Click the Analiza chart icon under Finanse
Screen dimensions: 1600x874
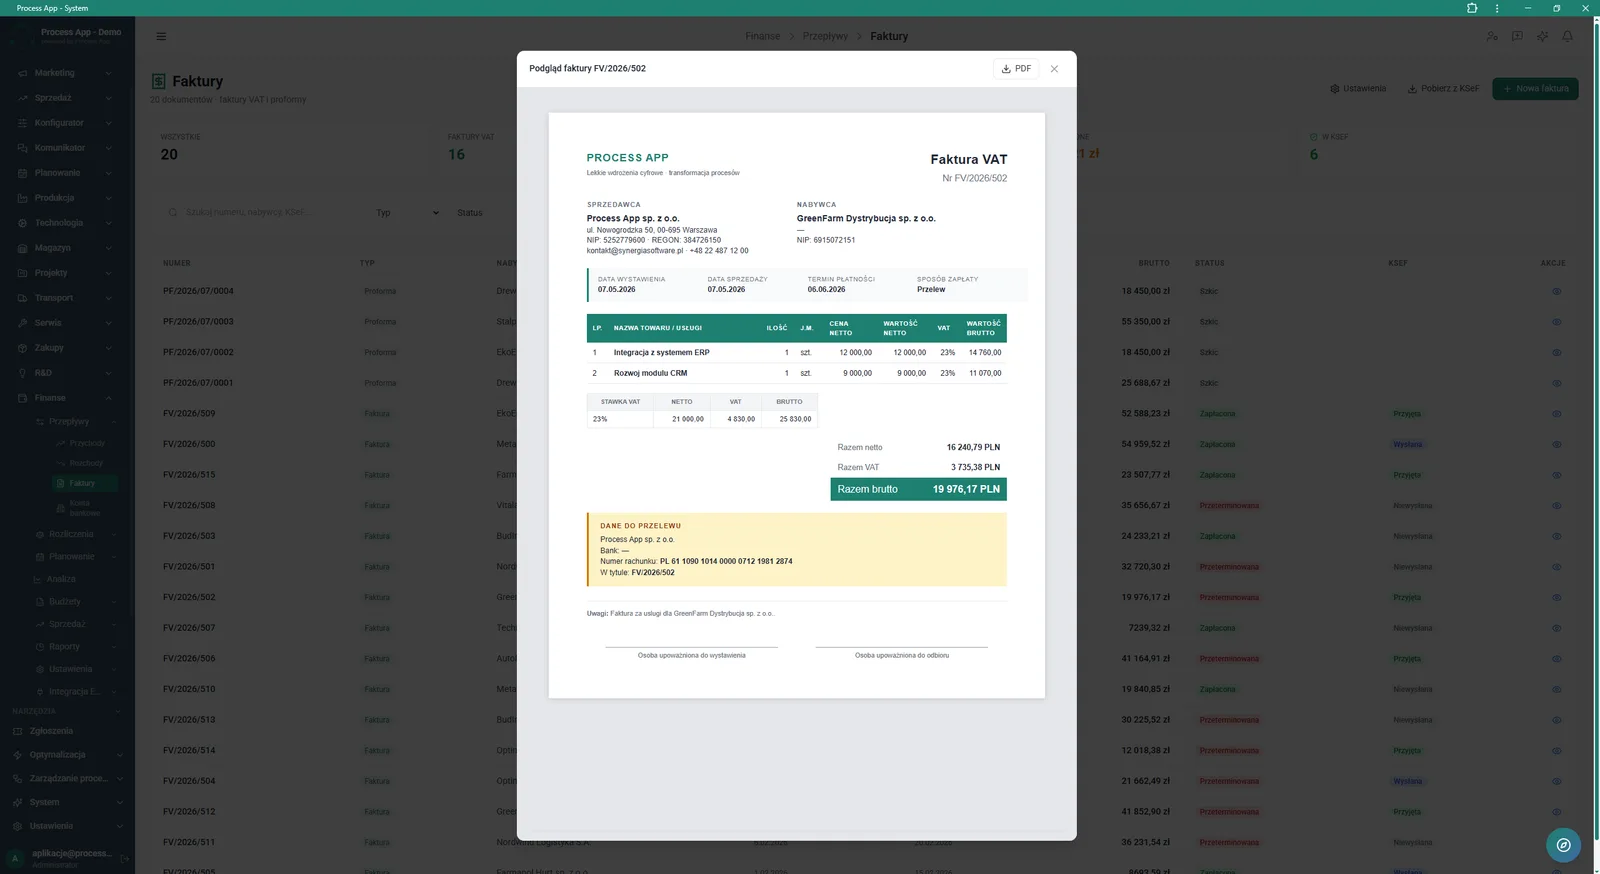[40, 579]
